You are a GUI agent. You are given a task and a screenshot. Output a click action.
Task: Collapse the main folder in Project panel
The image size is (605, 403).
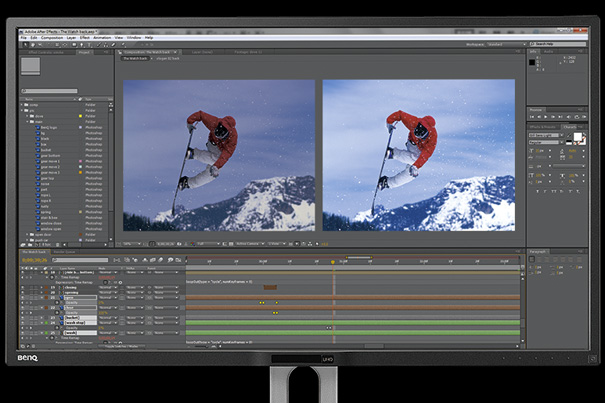27,122
